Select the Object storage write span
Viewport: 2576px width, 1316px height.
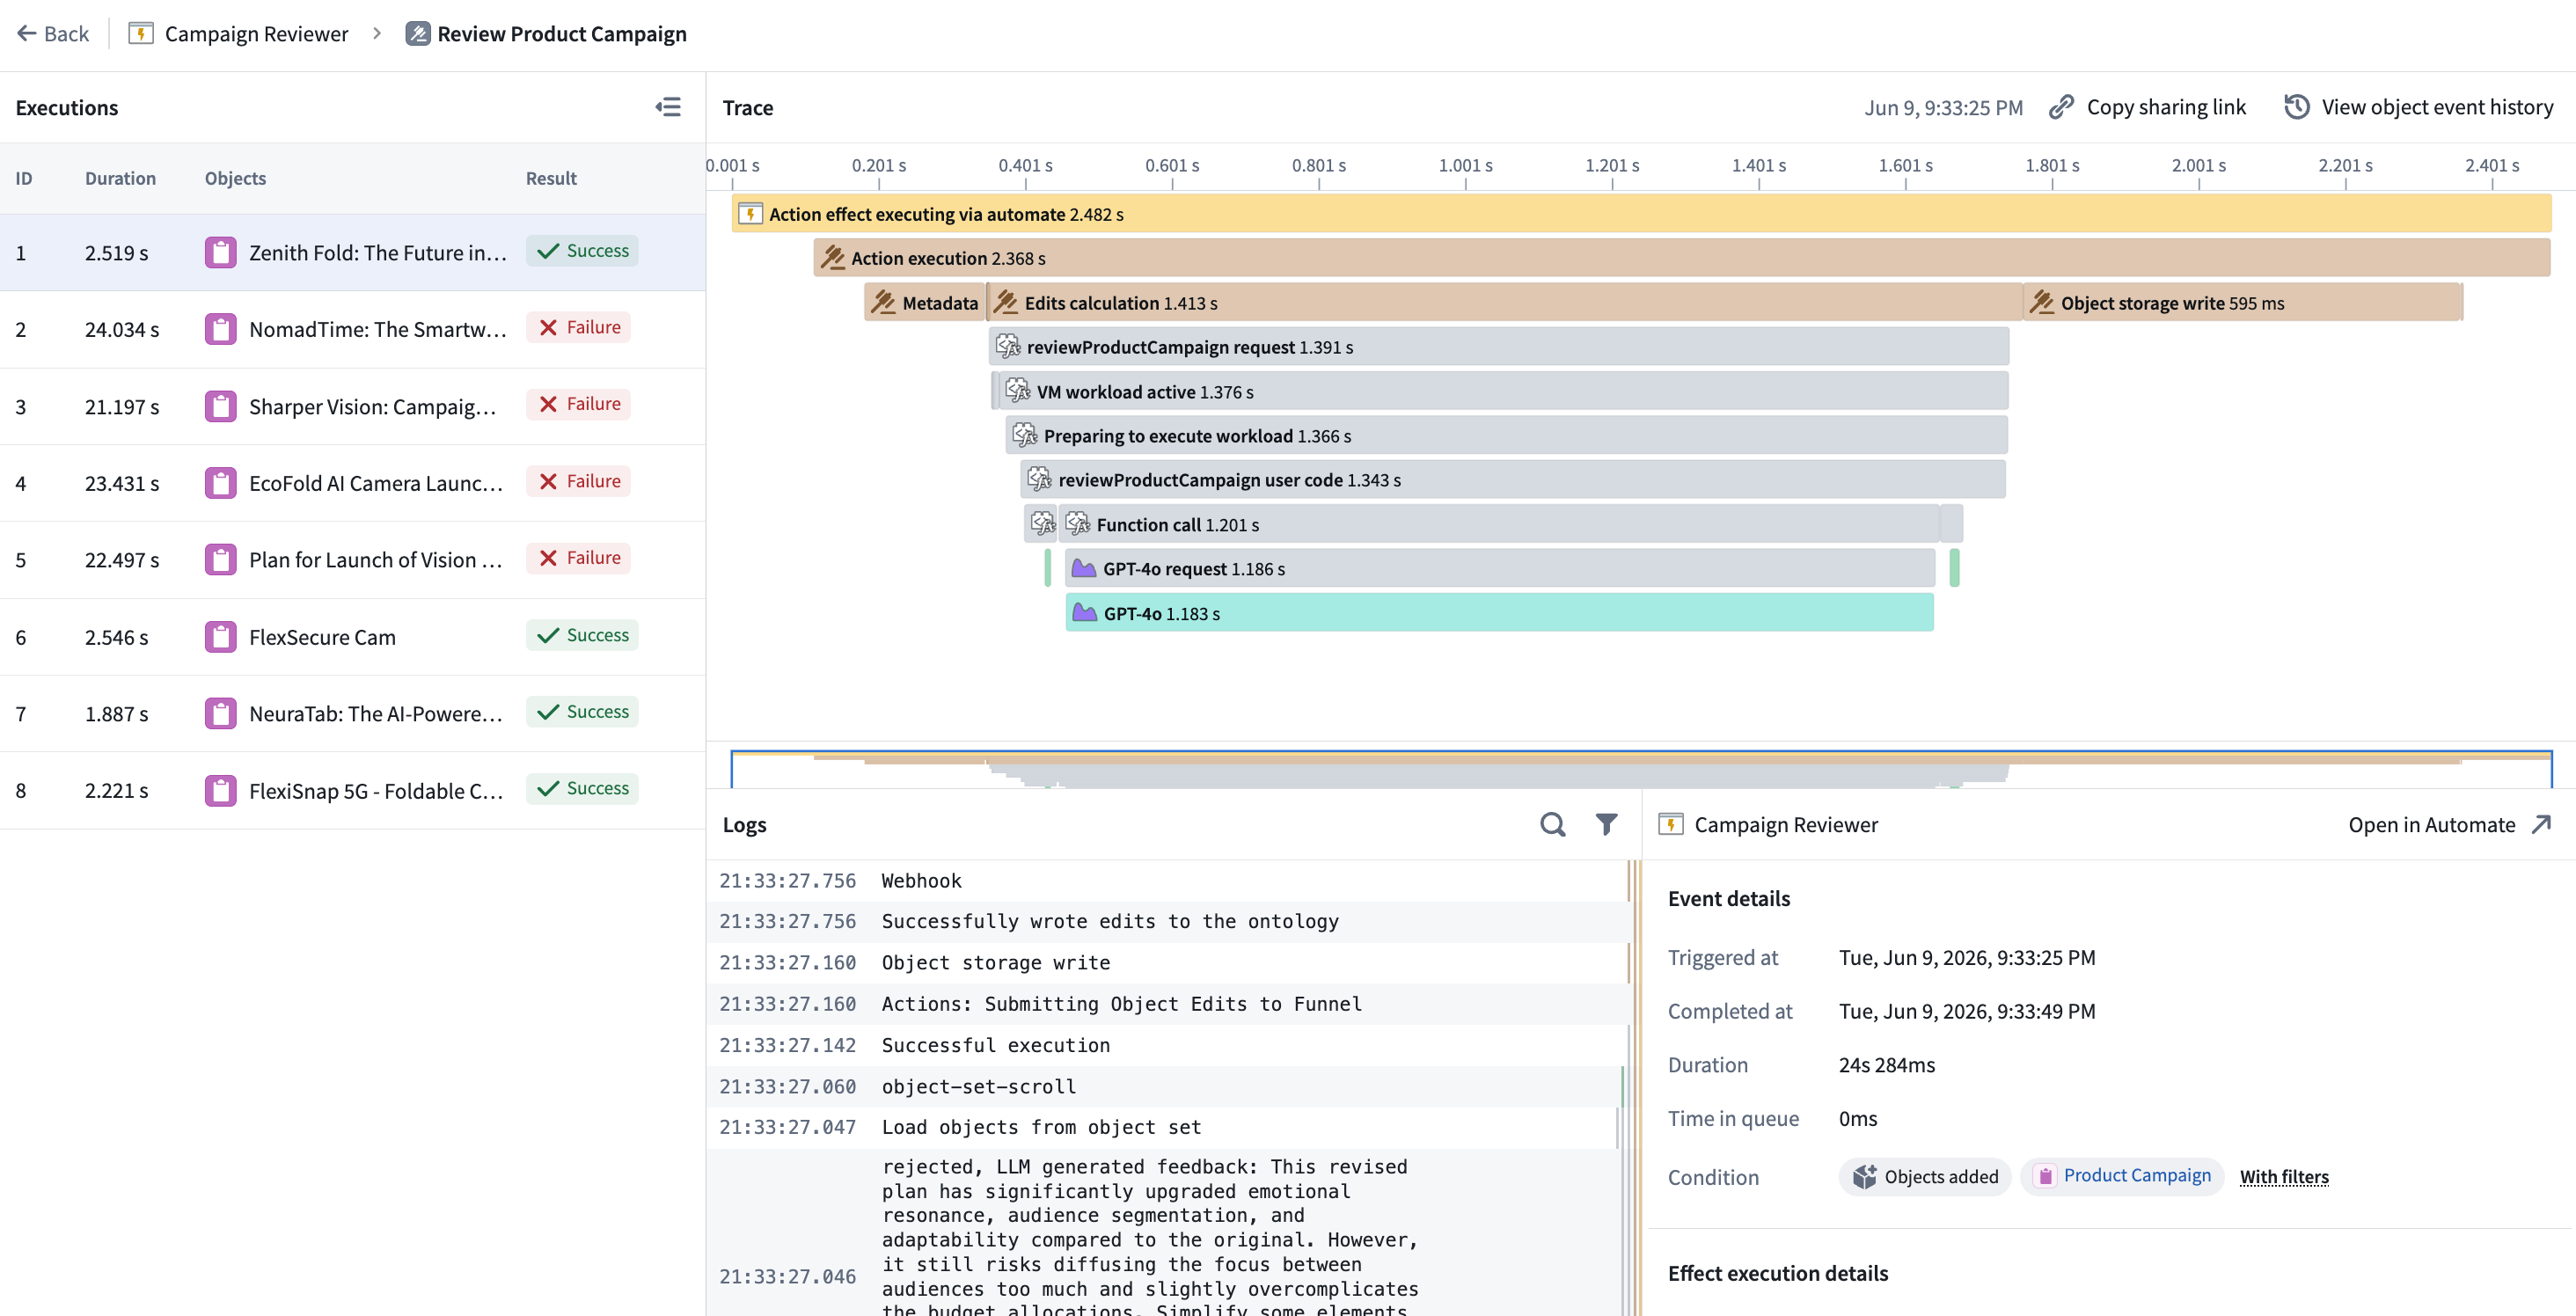point(2243,303)
